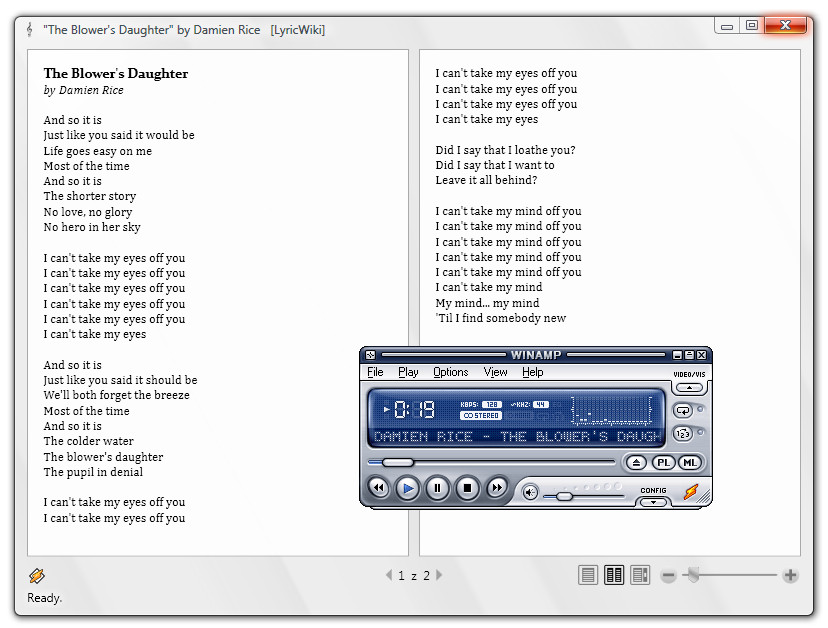Click Winamp eject/open file button
Viewport: 828px width, 628px height.
tap(636, 463)
